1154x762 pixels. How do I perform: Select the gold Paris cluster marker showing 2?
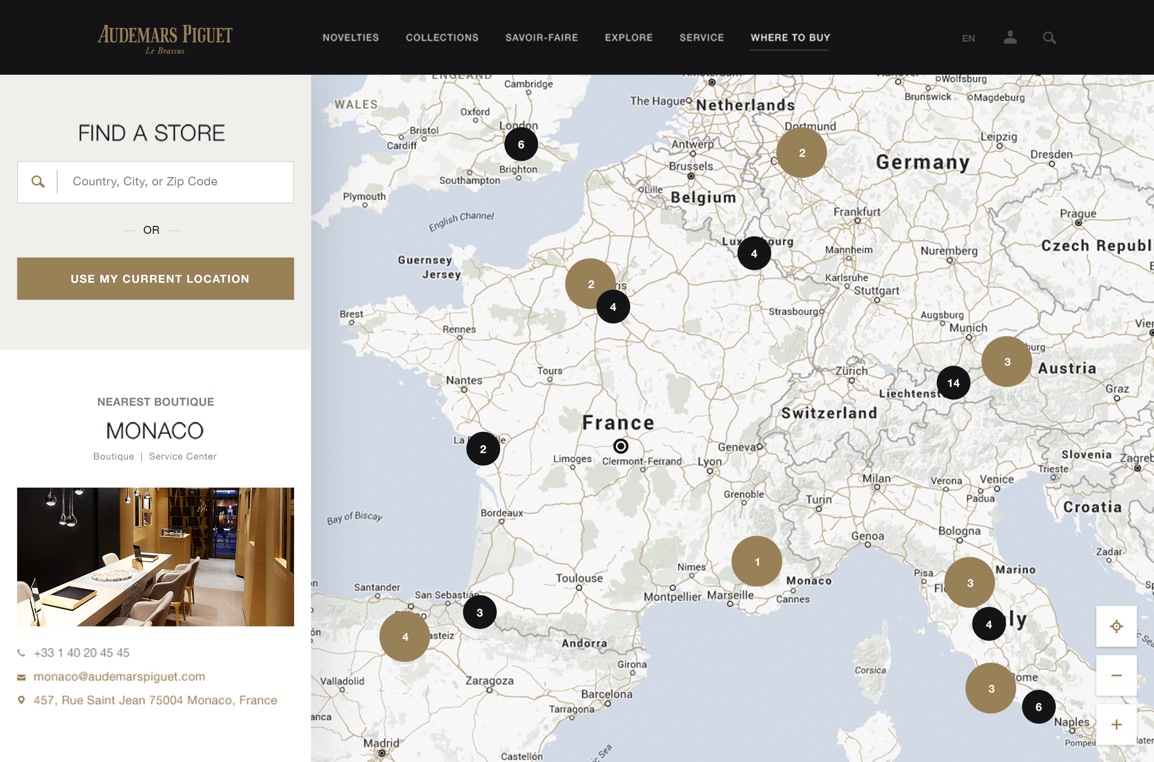coord(590,283)
